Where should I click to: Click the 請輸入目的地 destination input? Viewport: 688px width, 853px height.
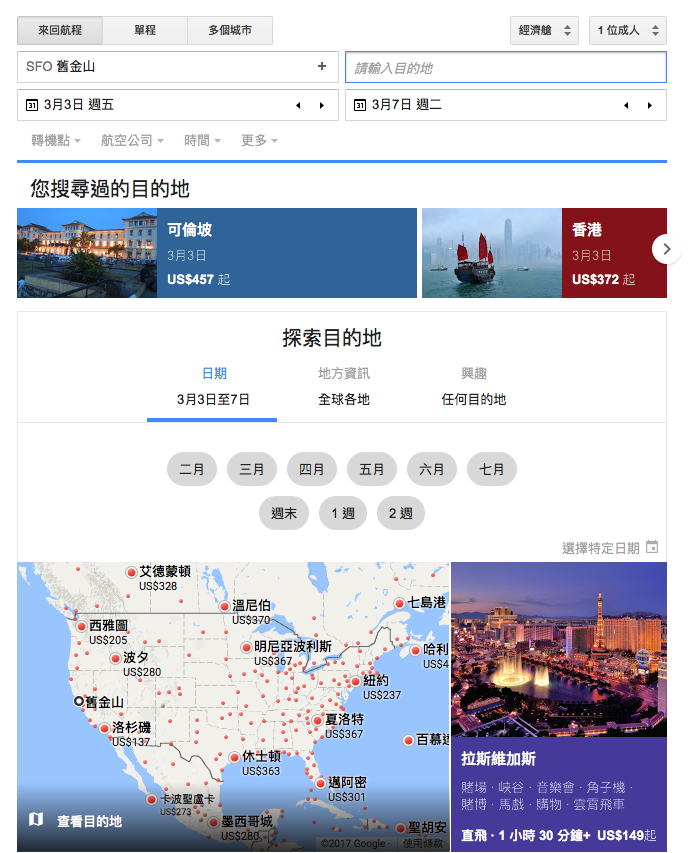click(x=506, y=67)
